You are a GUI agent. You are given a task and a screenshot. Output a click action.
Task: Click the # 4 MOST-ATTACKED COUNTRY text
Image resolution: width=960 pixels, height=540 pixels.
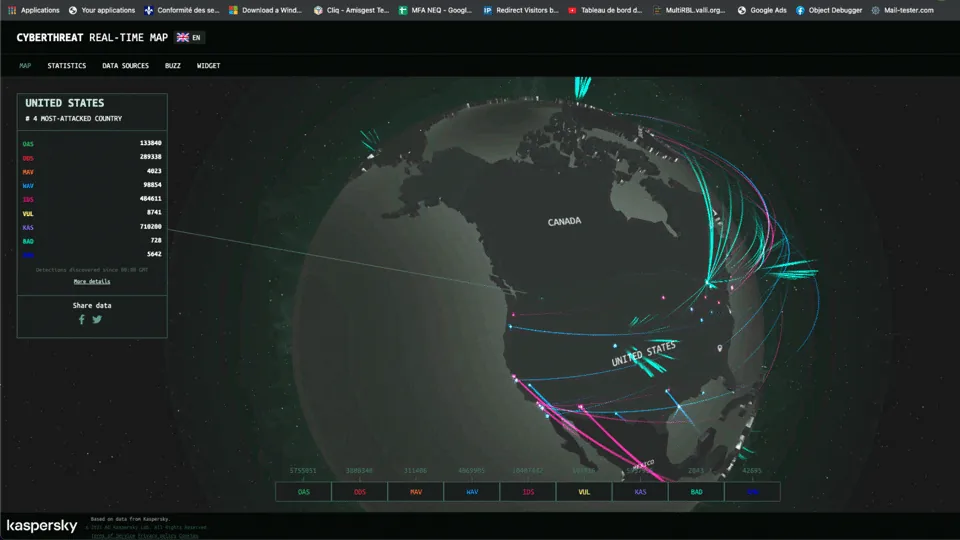73,119
